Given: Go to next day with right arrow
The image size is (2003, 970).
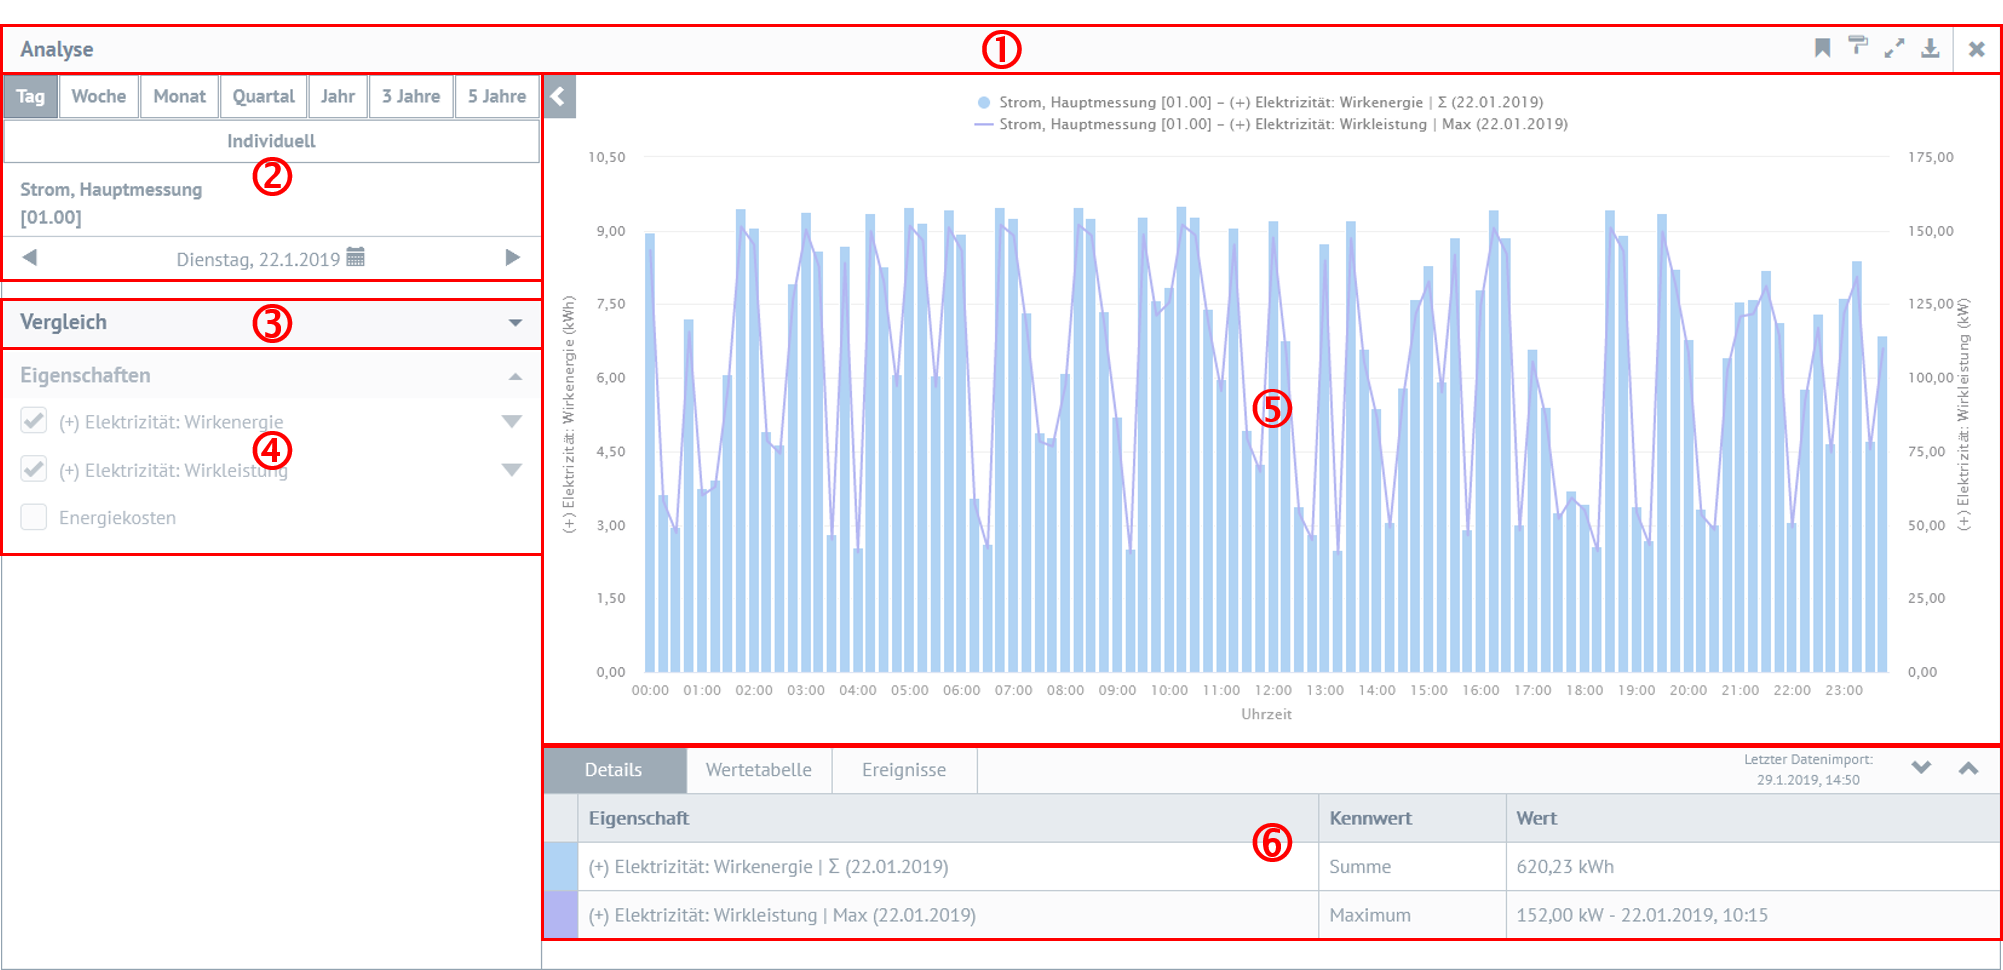Looking at the screenshot, I should coord(512,258).
